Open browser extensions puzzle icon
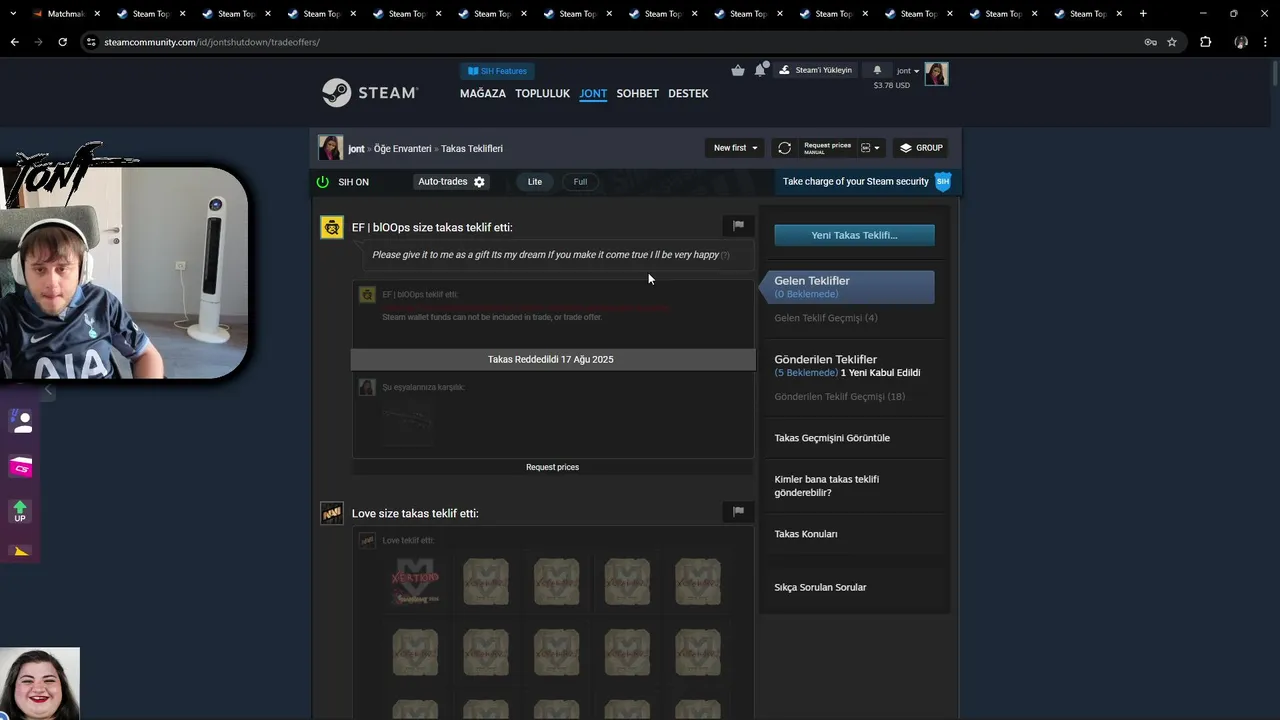The width and height of the screenshot is (1280, 720). pyautogui.click(x=1205, y=42)
